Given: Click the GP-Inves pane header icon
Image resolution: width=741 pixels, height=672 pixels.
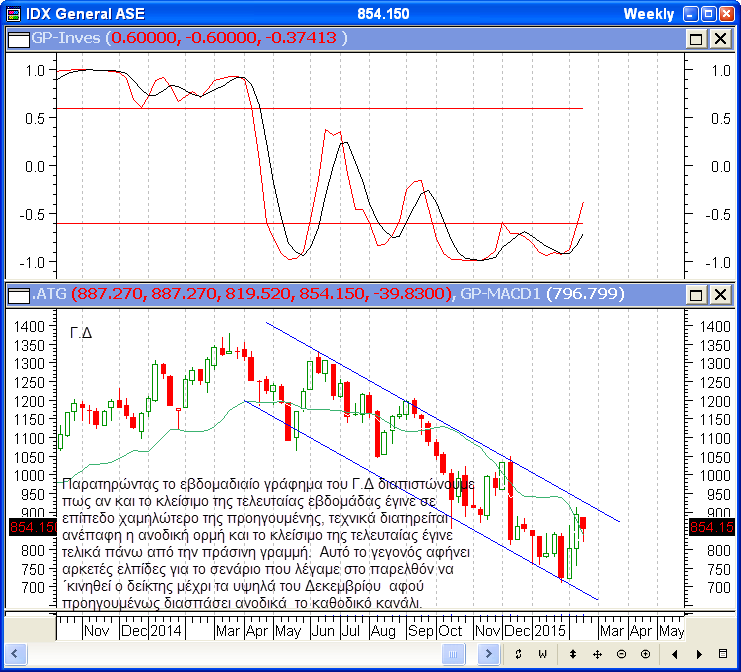Looking at the screenshot, I should click(x=19, y=39).
